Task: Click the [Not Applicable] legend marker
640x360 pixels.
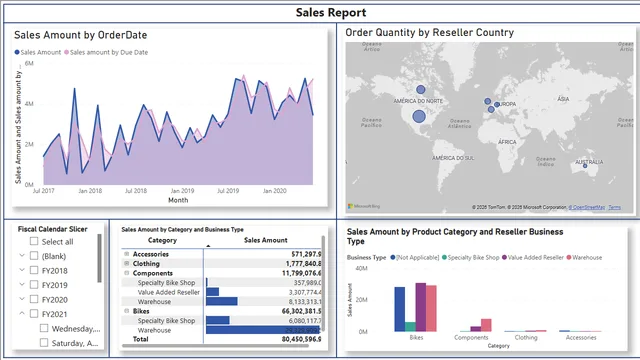Action: [x=393, y=257]
